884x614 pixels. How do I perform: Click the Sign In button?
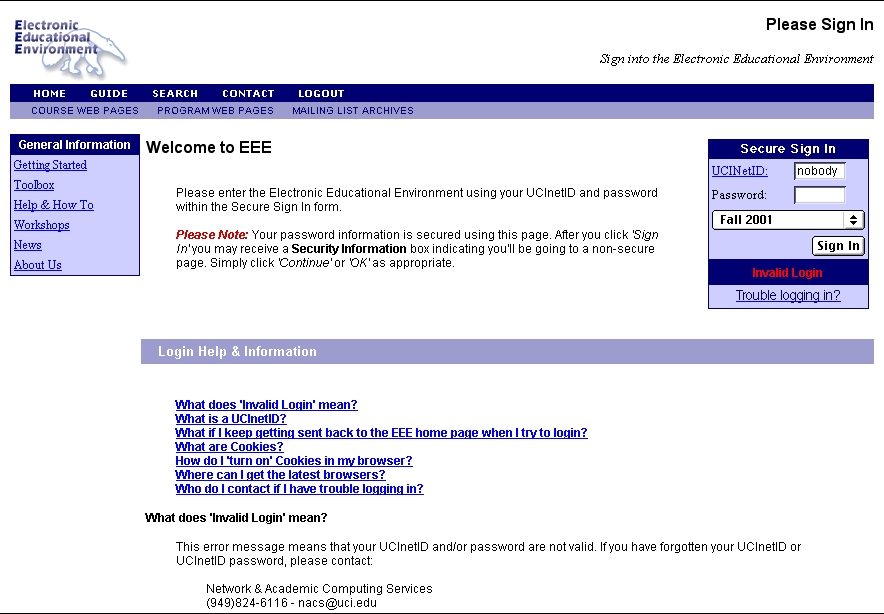tap(837, 246)
